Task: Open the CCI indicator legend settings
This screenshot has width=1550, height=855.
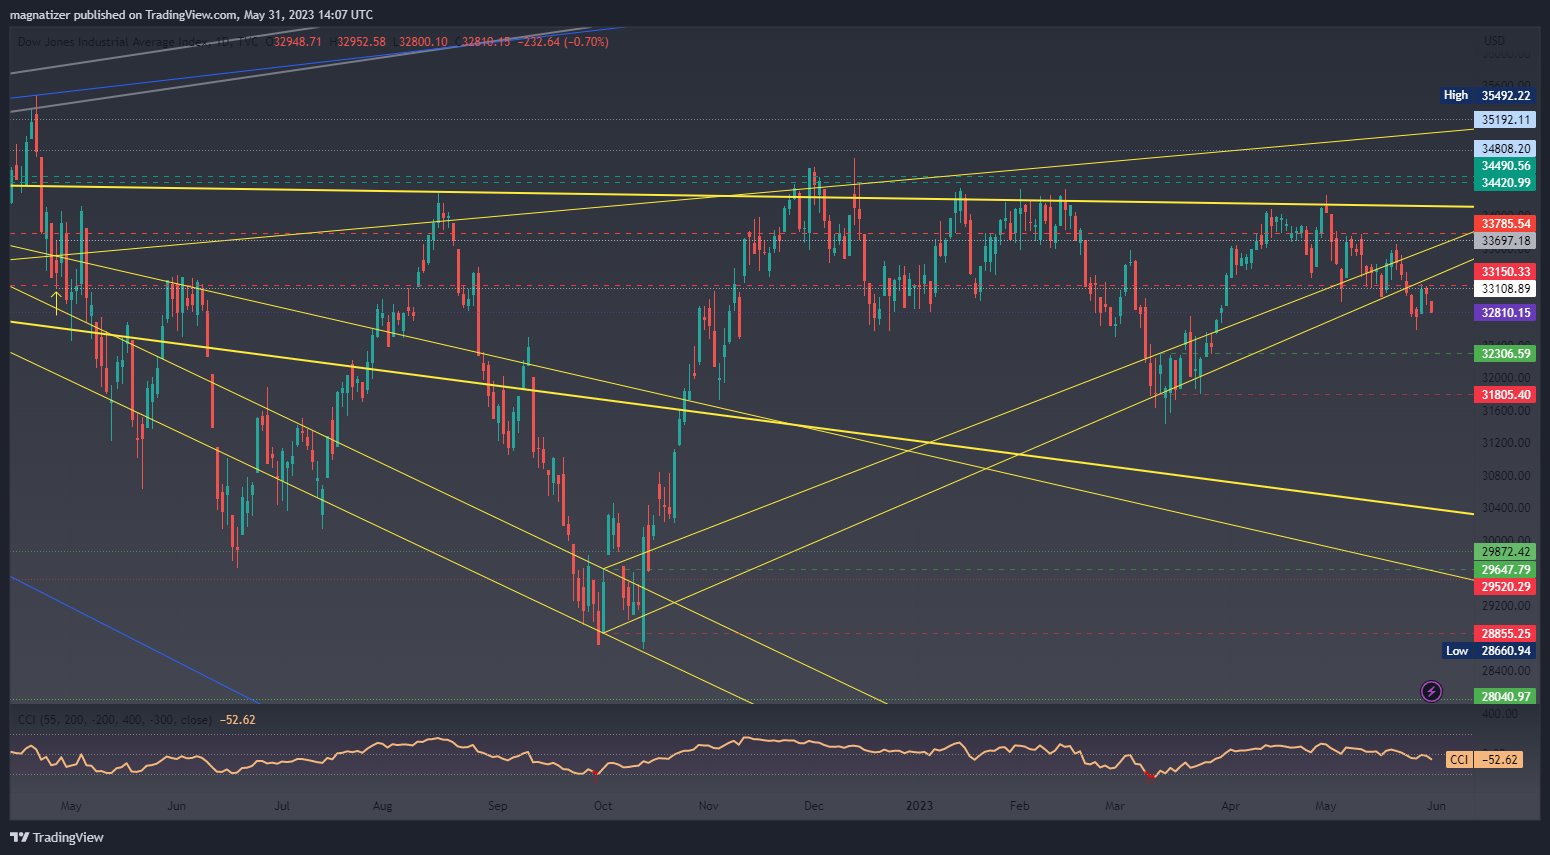Action: [115, 720]
